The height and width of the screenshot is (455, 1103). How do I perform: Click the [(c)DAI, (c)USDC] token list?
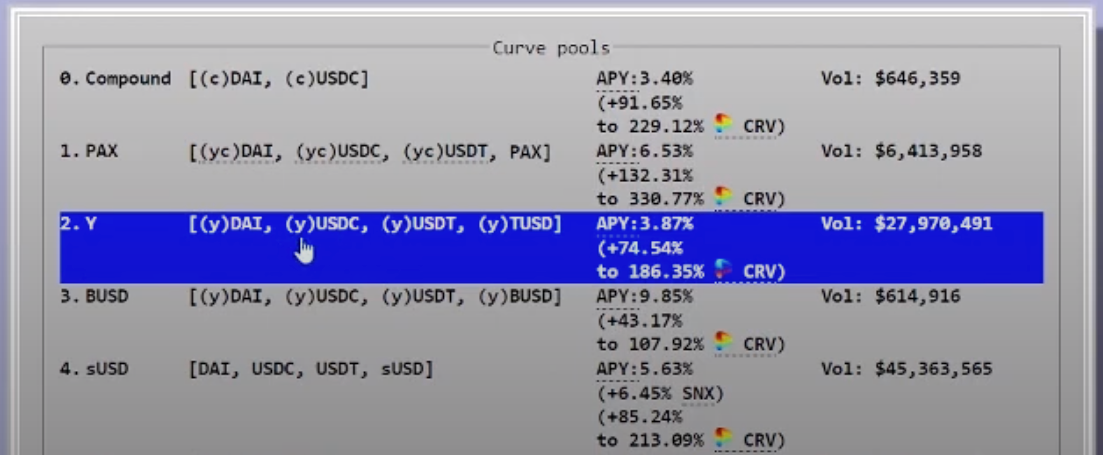279,79
